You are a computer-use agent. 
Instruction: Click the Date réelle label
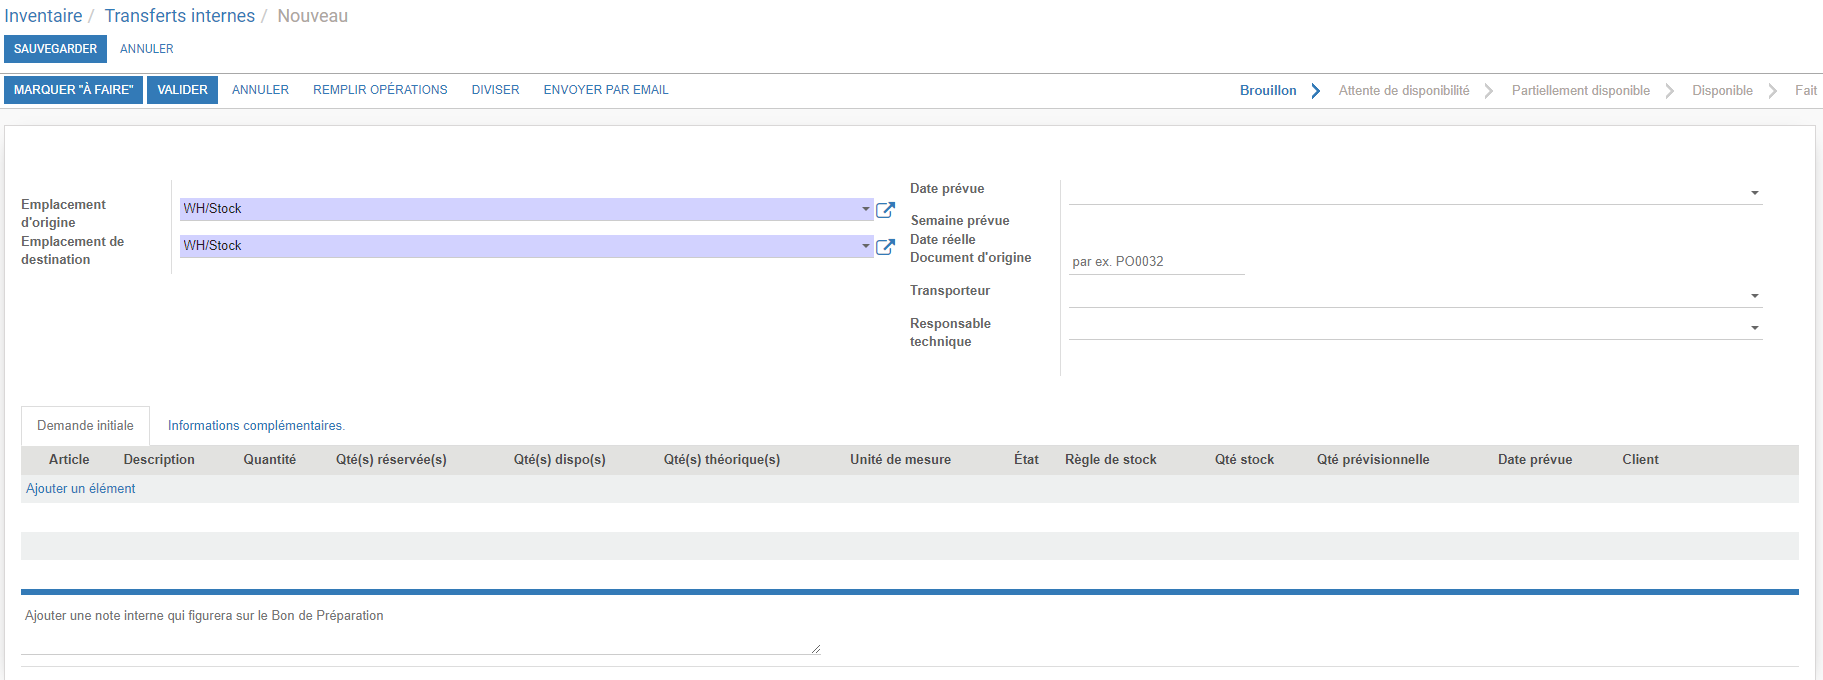click(x=943, y=240)
